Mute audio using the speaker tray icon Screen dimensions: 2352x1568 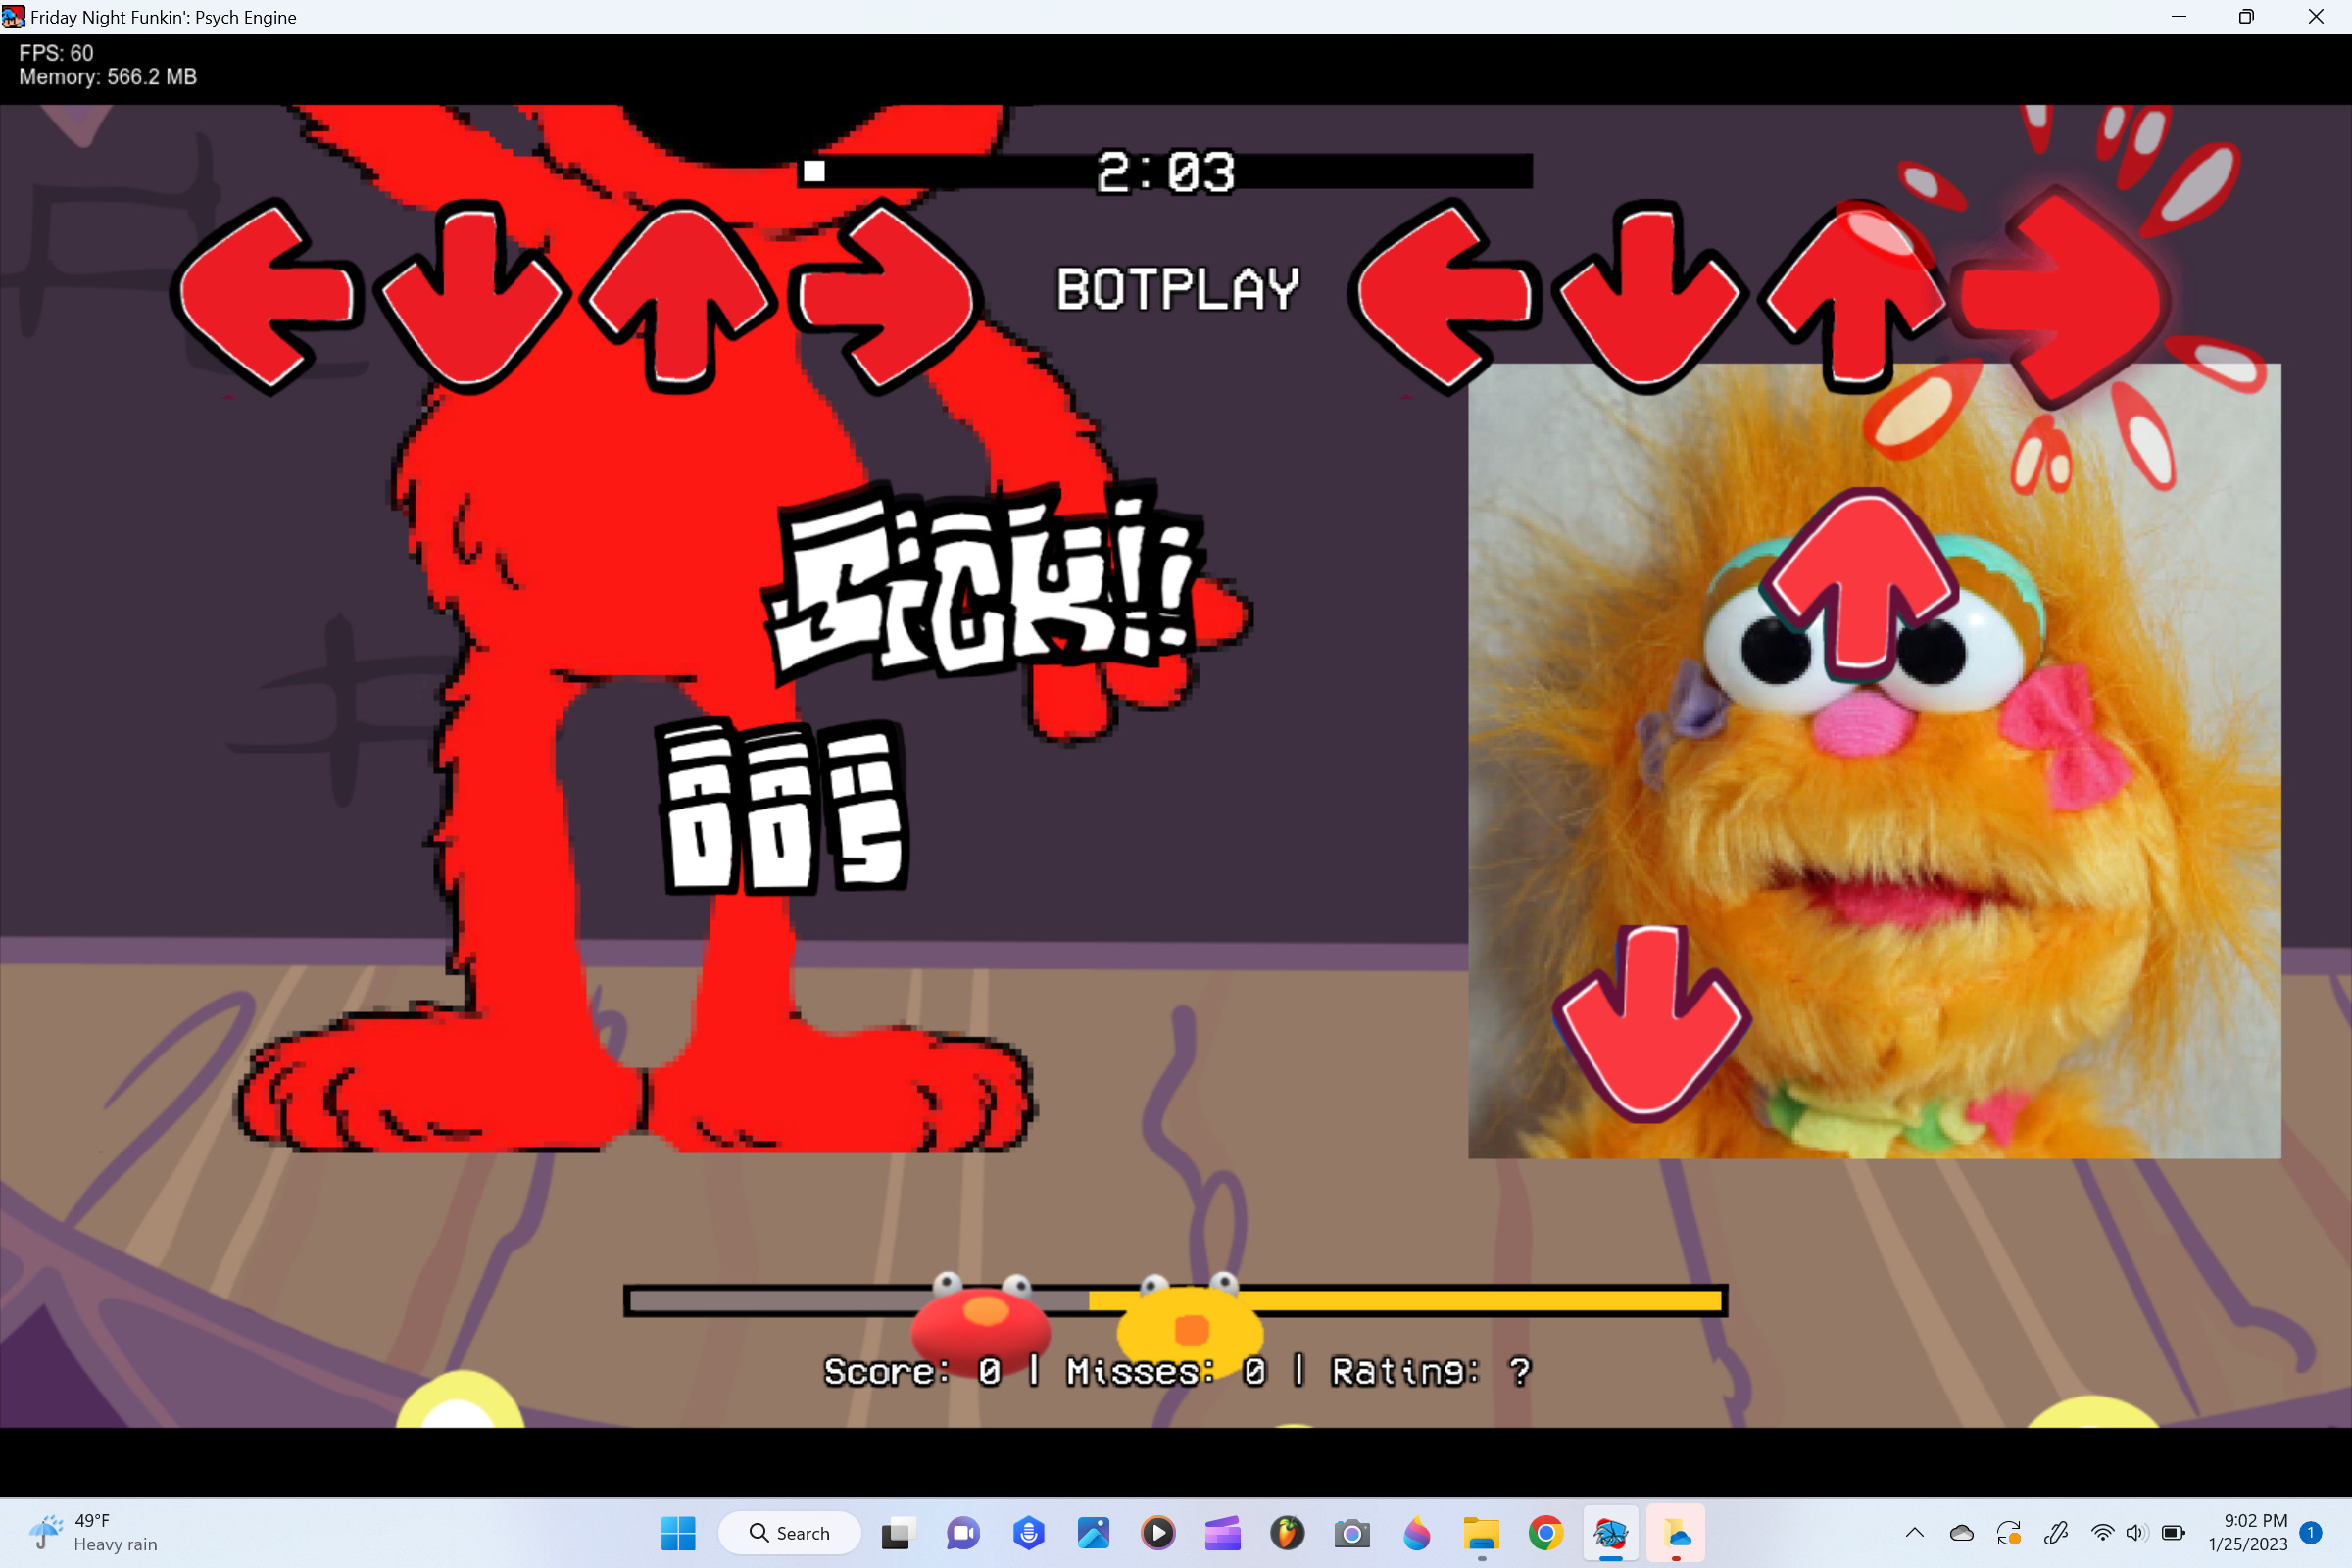click(2137, 1533)
